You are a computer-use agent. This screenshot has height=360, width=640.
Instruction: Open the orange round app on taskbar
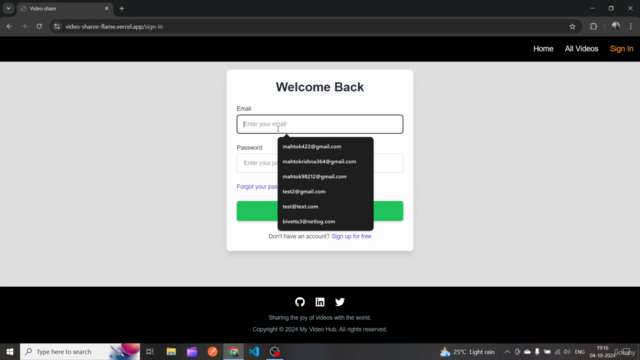tap(213, 351)
